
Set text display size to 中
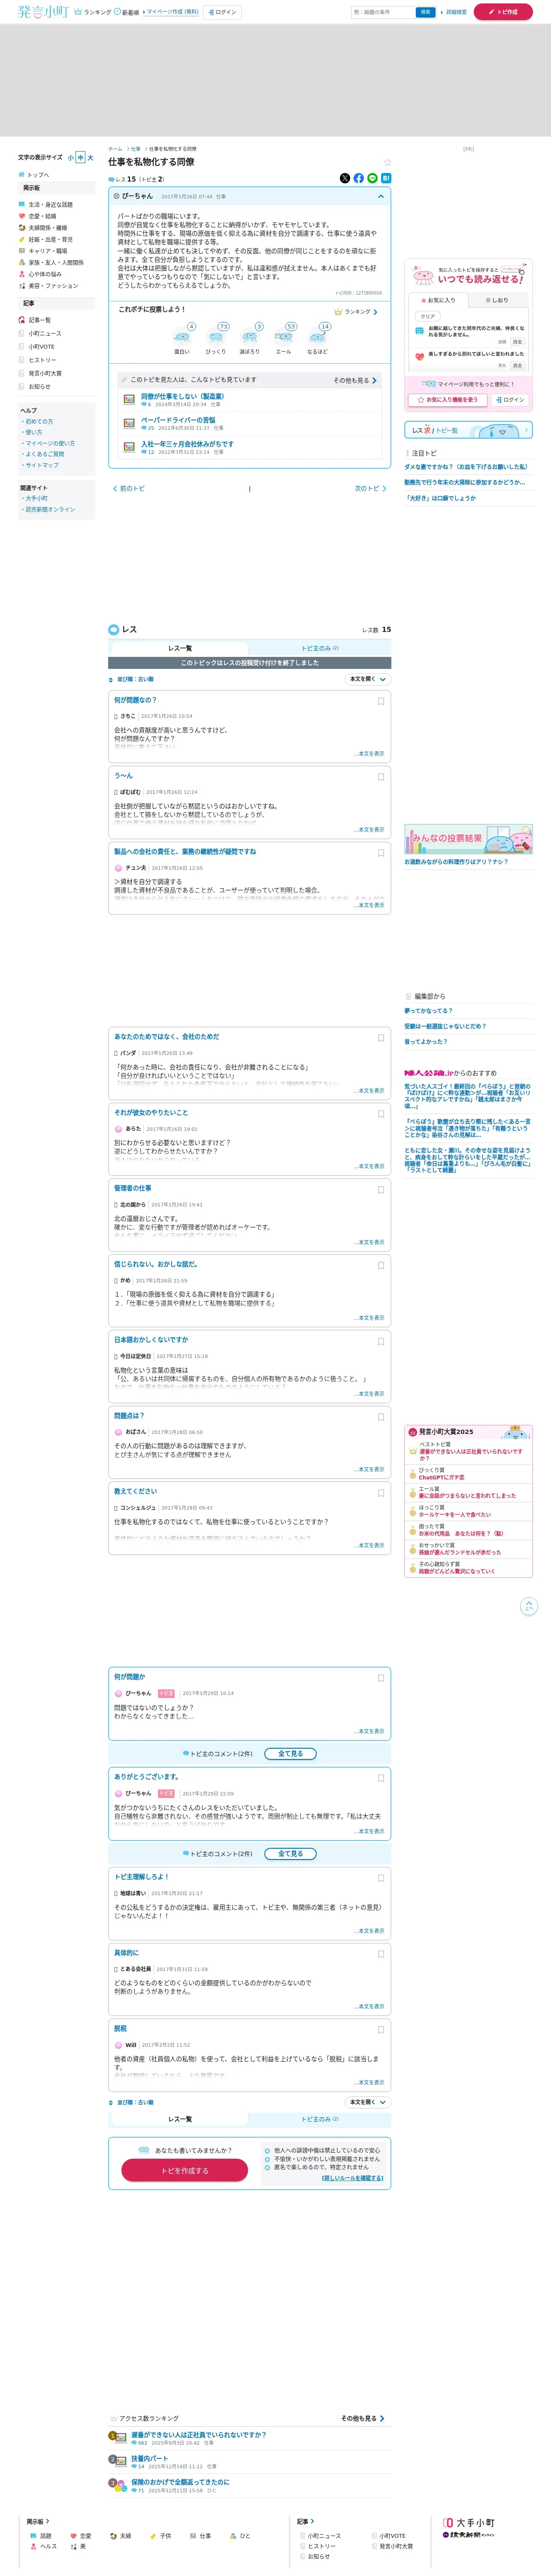click(x=81, y=158)
